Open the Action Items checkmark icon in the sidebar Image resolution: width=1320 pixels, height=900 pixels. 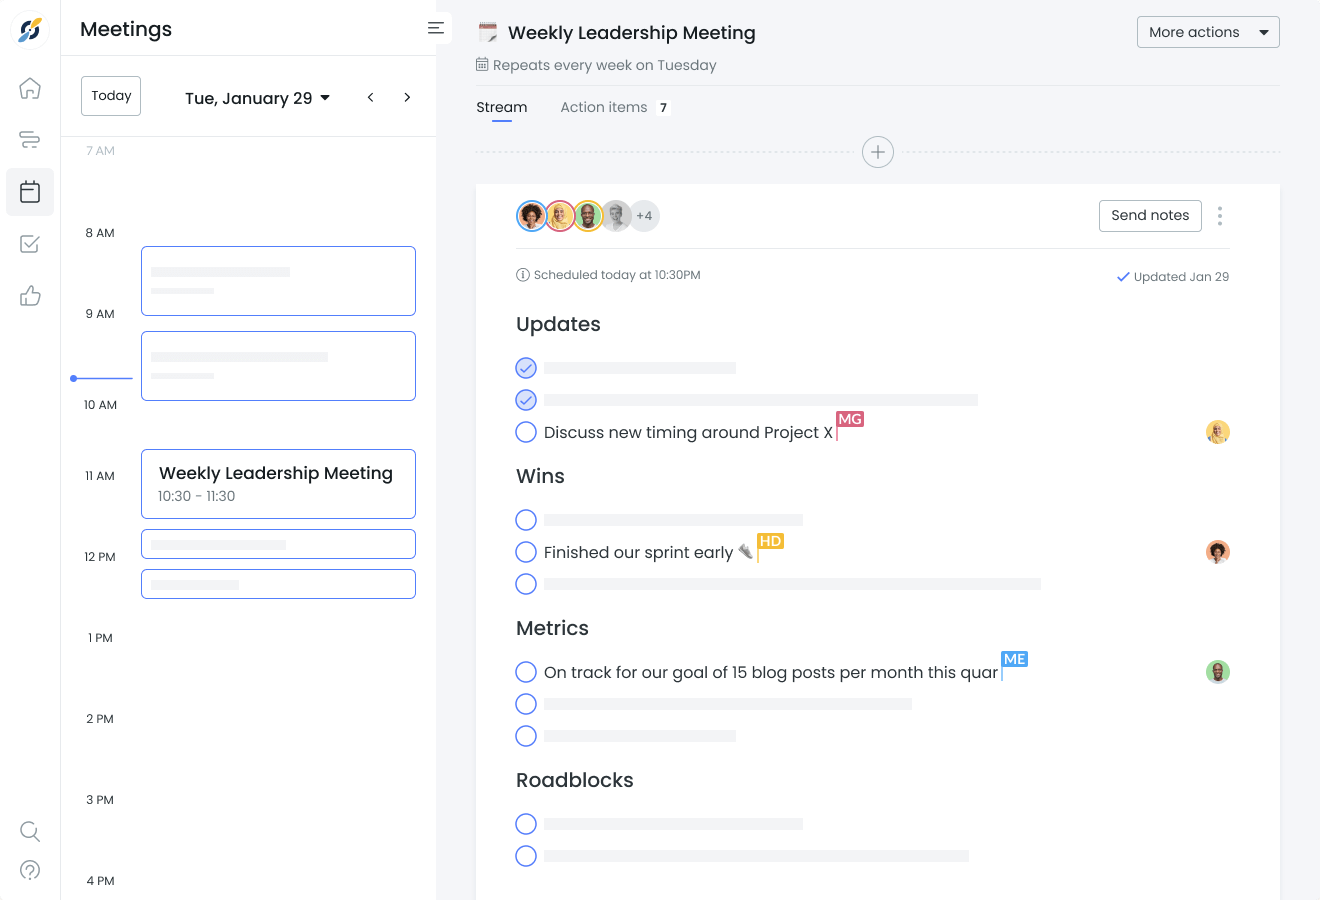(x=30, y=244)
